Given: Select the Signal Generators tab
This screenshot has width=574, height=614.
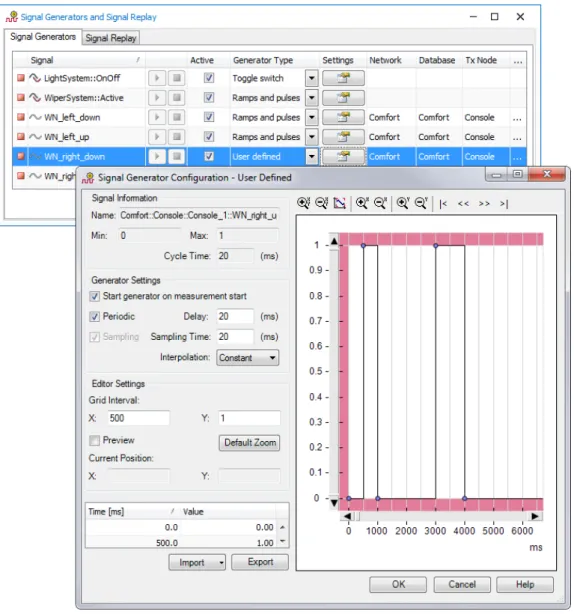Looking at the screenshot, I should (43, 37).
